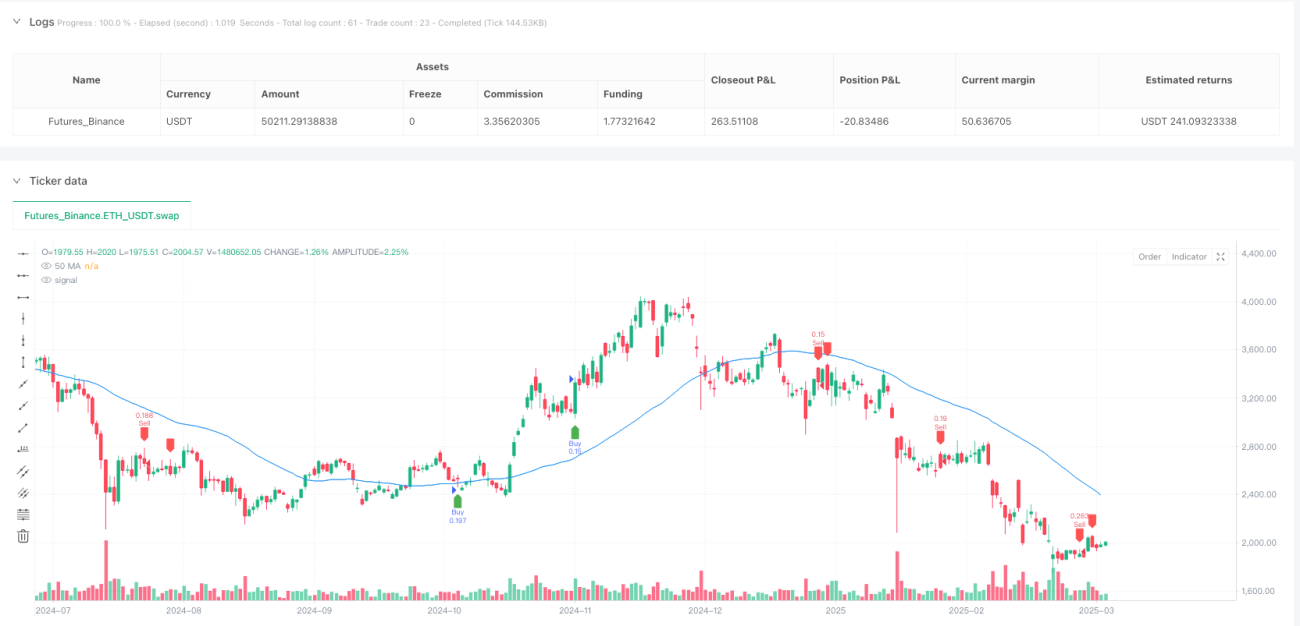
Task: Click the Futures_Binance row name cell
Action: click(86, 121)
